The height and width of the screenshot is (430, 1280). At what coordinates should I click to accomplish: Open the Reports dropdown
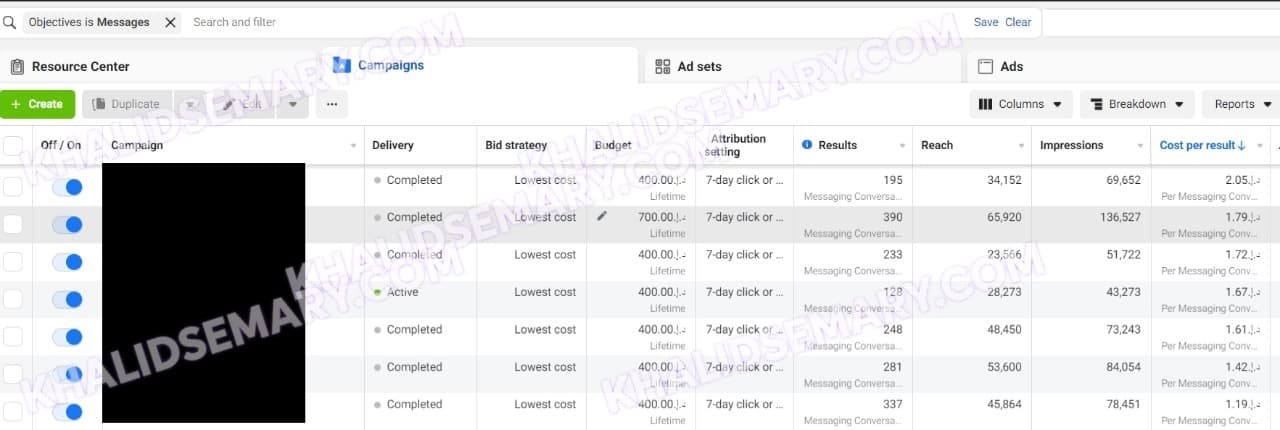(x=1243, y=104)
